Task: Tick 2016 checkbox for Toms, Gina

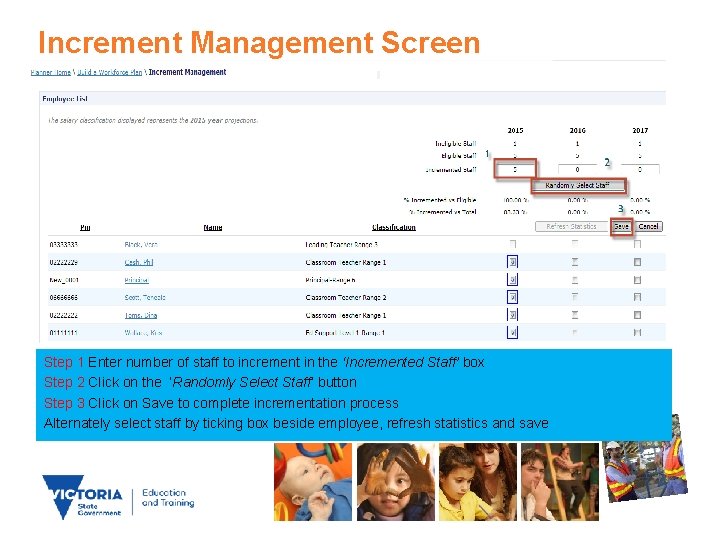Action: pyautogui.click(x=575, y=315)
